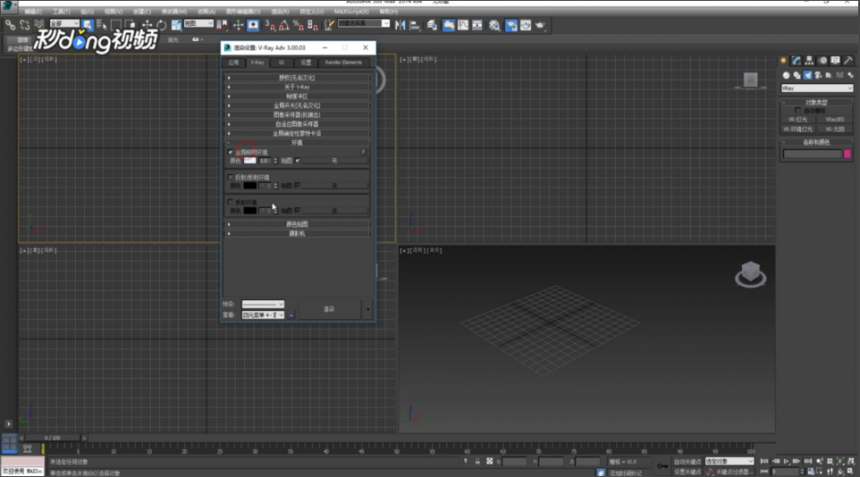Activate the Select Object tool

(x=87, y=25)
